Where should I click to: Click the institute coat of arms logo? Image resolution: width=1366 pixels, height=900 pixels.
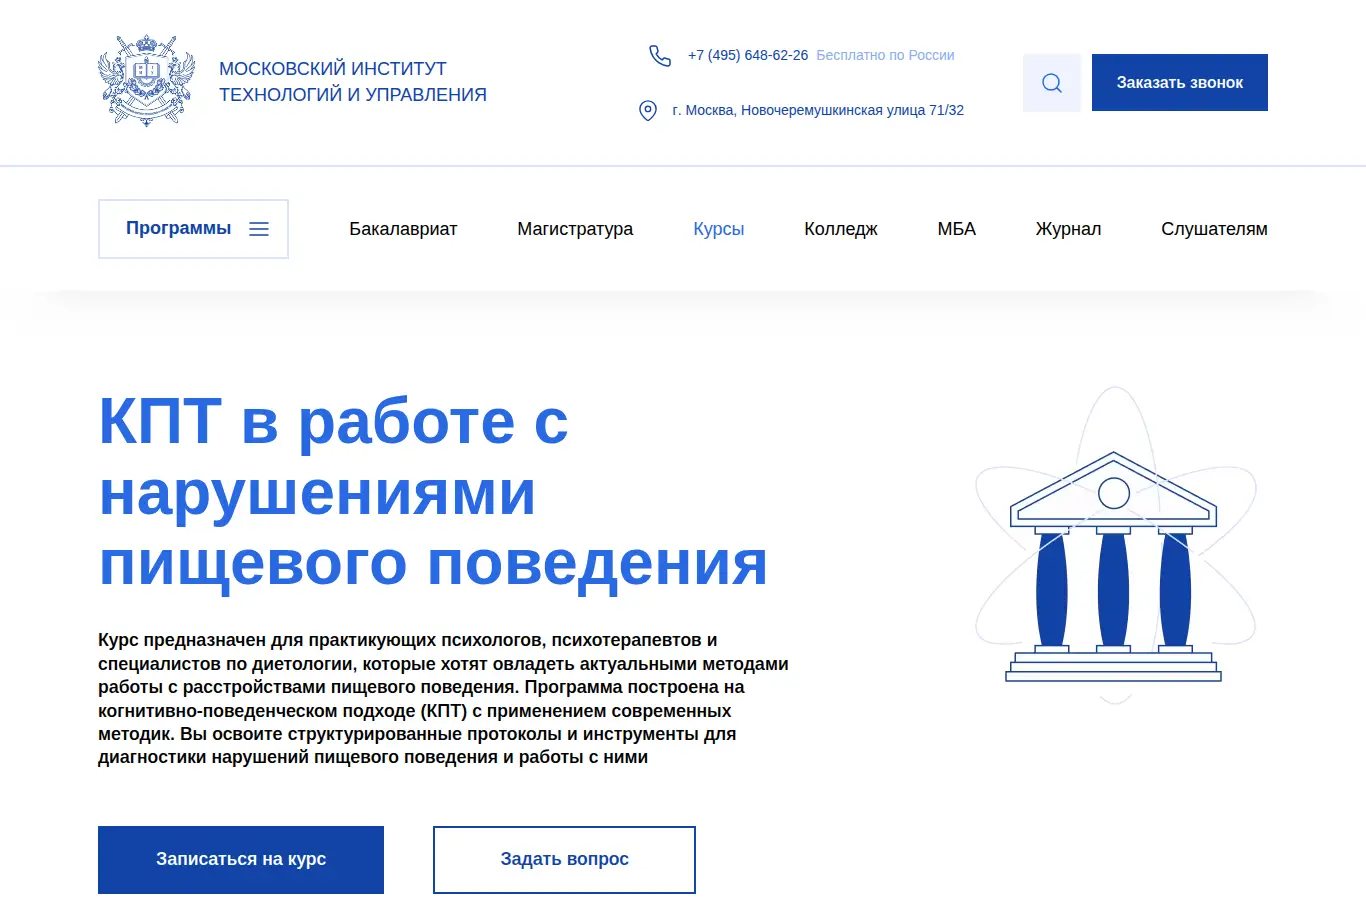tap(146, 81)
